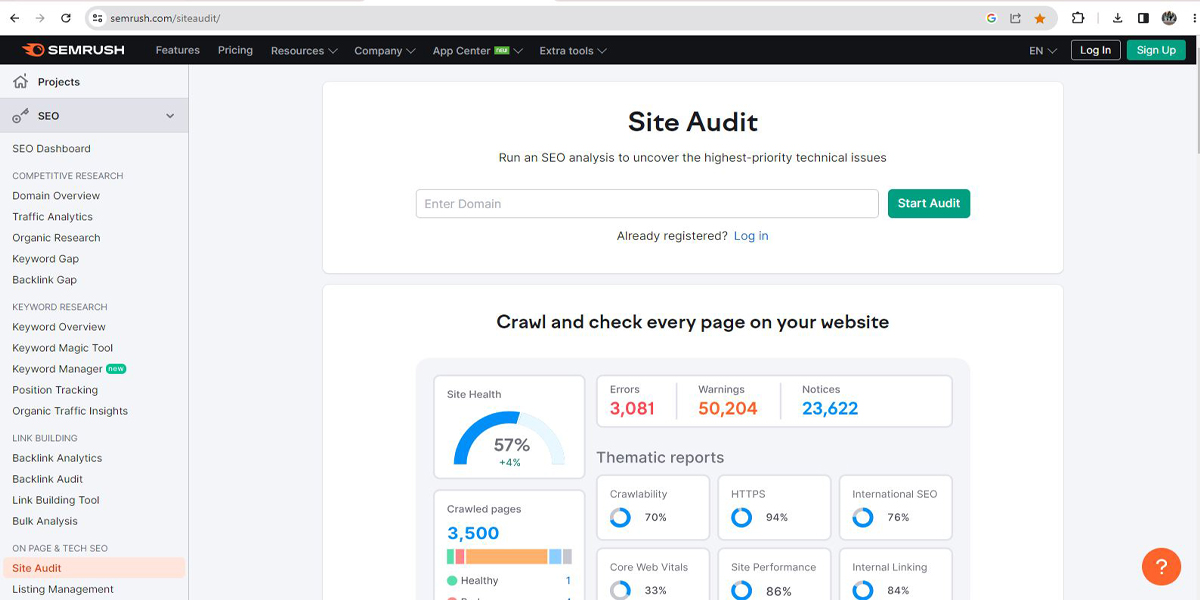Select Site Audit in sidebar
This screenshot has height=600, width=1200.
coord(93,568)
